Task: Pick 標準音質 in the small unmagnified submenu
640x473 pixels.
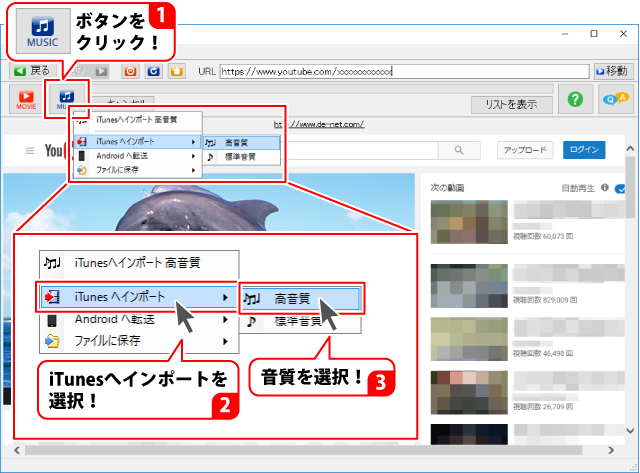Action: (x=242, y=157)
